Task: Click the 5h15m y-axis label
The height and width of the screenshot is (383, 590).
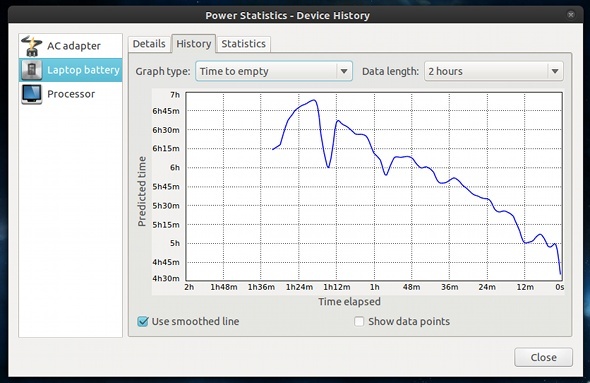Action: (x=166, y=225)
